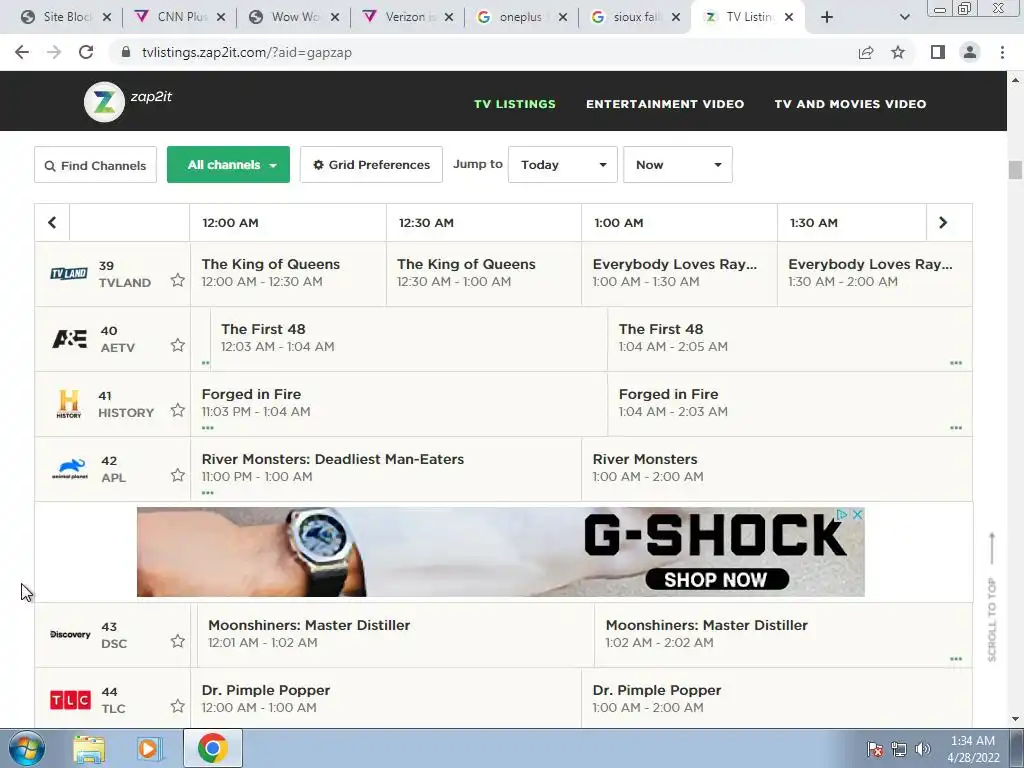Click the address bar URL field
Viewport: 1024px width, 768px height.
point(483,52)
